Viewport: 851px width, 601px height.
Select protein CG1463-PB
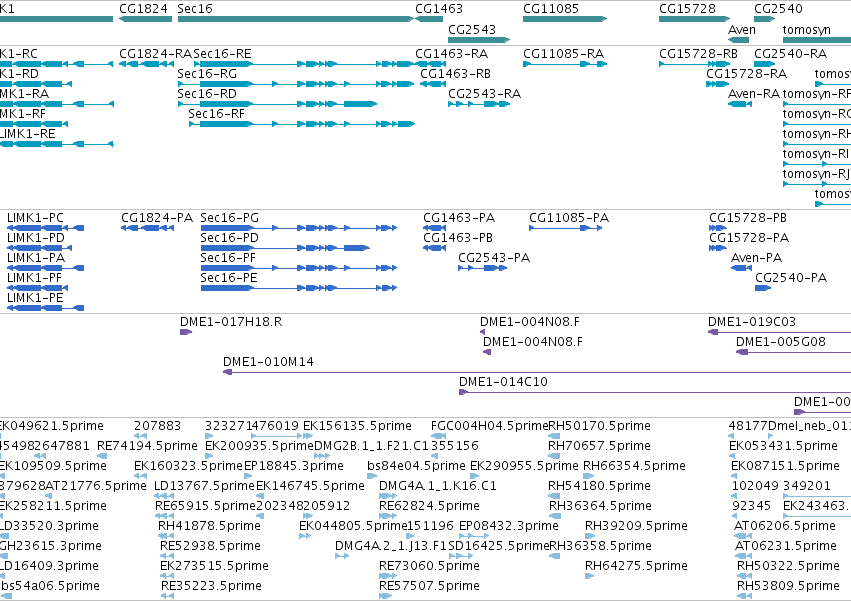458,238
